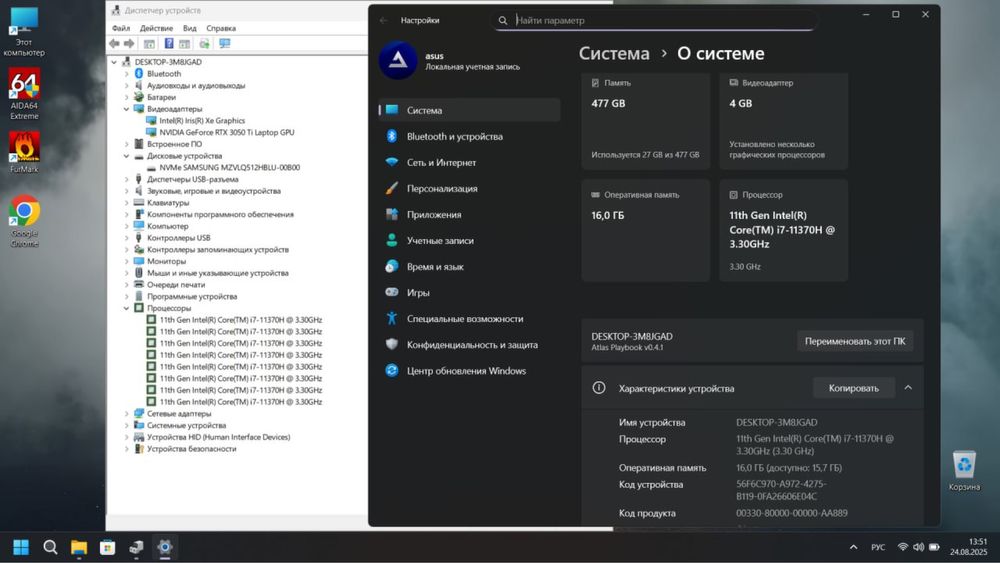Screen dimensions: 1000x563
Task: Select Контроллеры USB tree item
Action: click(x=178, y=238)
